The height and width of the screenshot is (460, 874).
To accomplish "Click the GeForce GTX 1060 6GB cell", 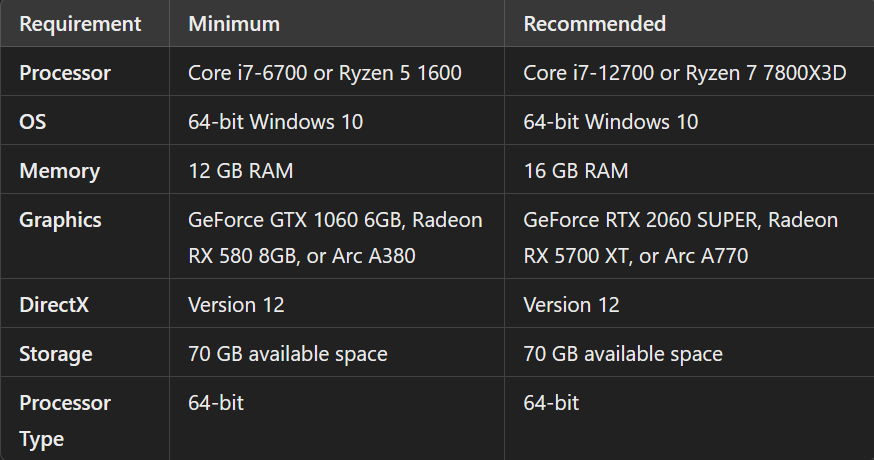I will 335,237.
